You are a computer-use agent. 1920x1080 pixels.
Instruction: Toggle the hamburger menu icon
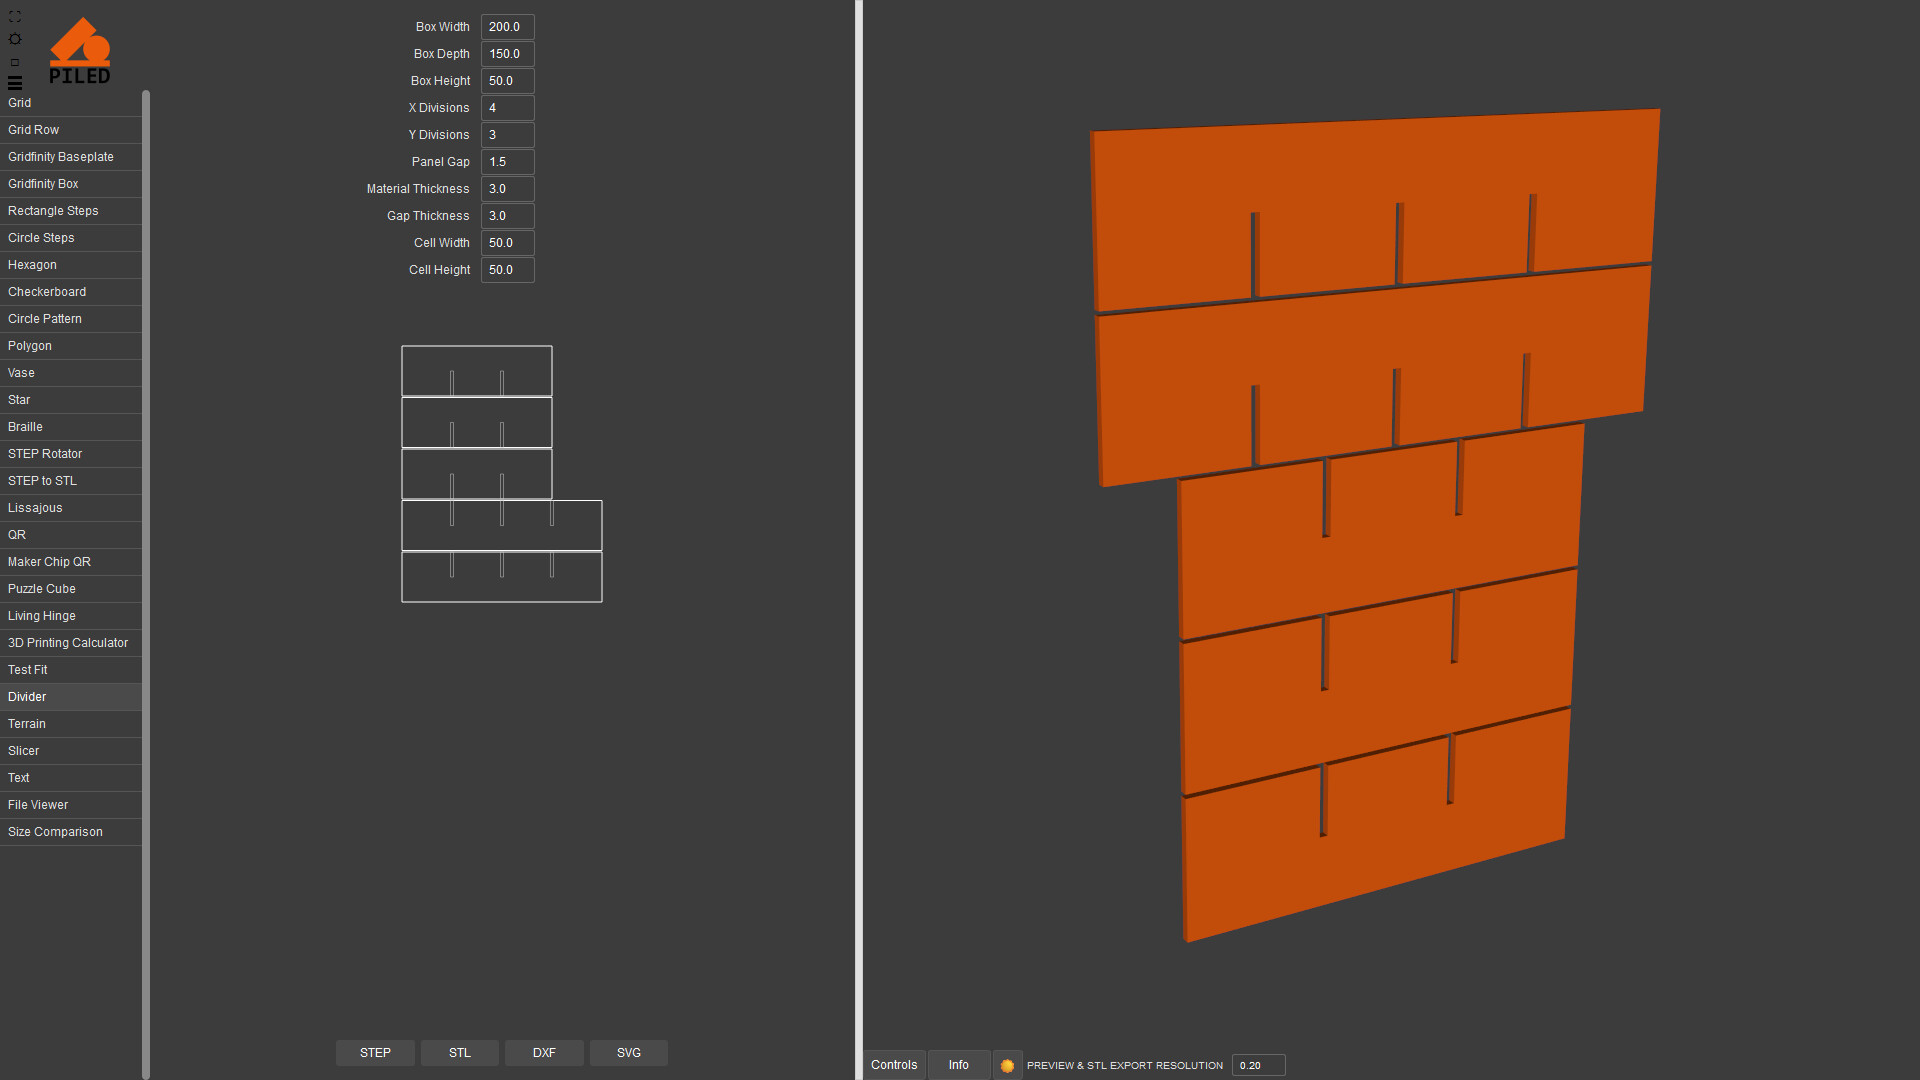pos(15,83)
